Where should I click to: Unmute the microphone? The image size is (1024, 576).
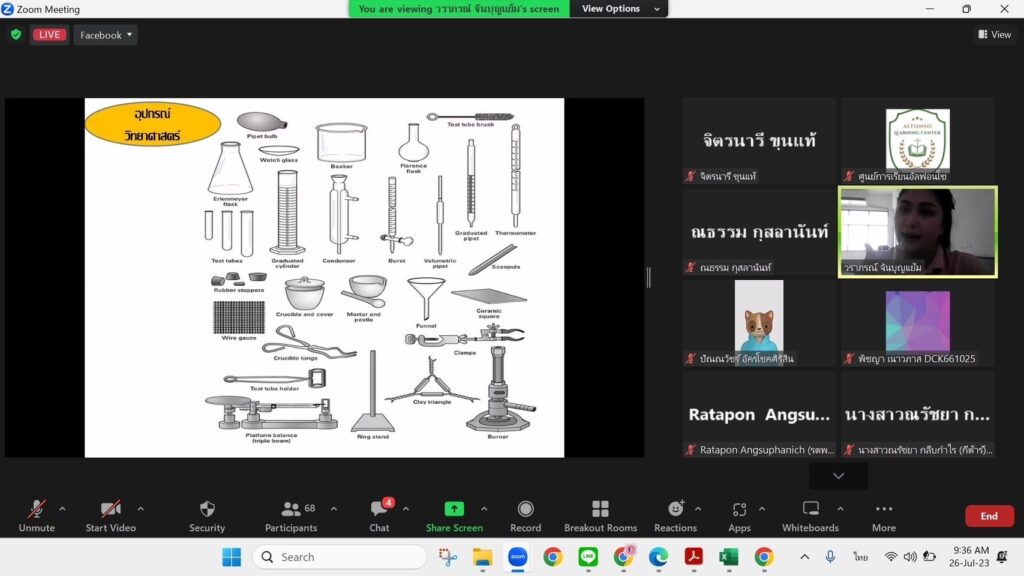(36, 510)
